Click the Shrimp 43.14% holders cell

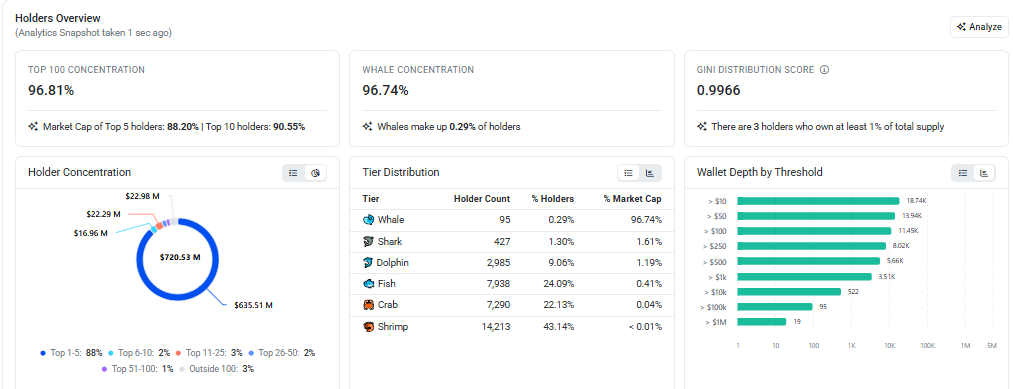pyautogui.click(x=560, y=326)
